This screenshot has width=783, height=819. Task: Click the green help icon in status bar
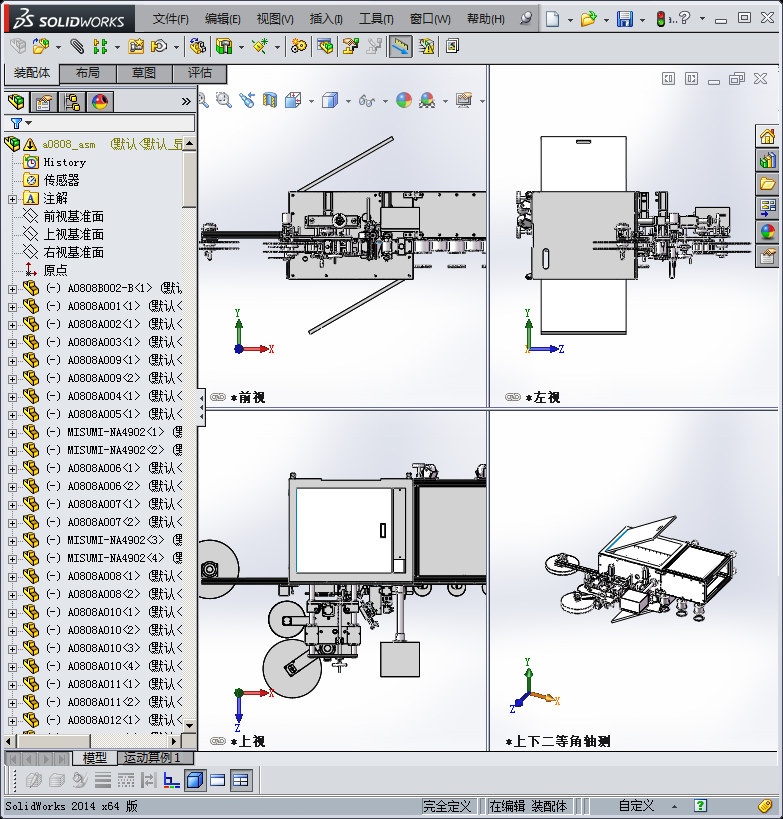(x=700, y=806)
